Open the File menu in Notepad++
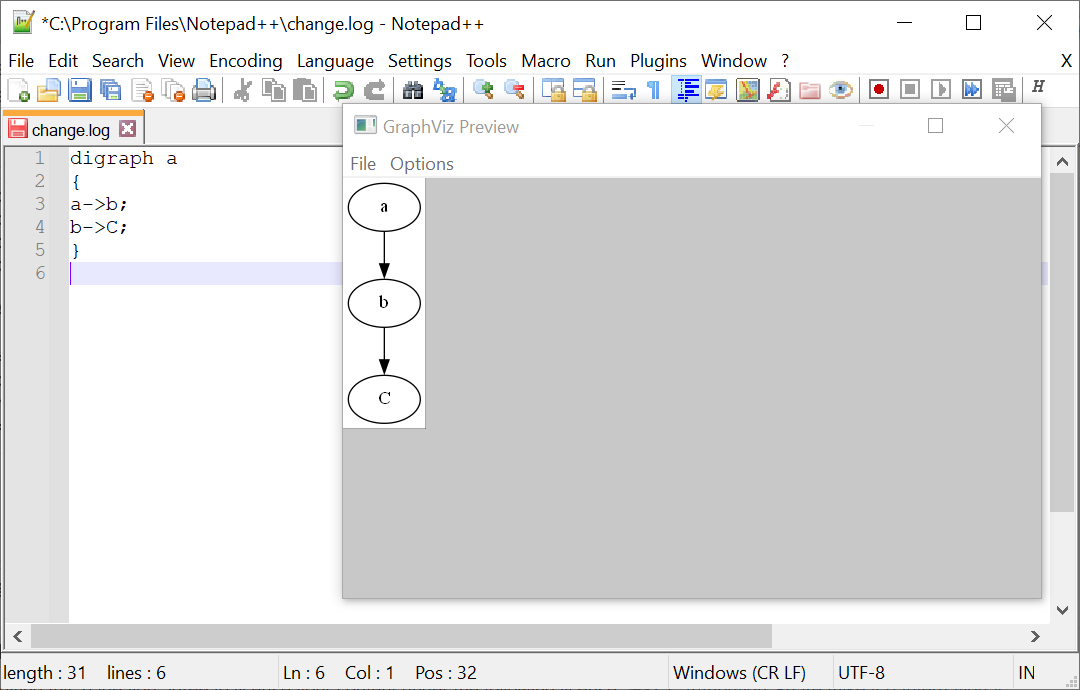This screenshot has height=690, width=1080. (21, 61)
